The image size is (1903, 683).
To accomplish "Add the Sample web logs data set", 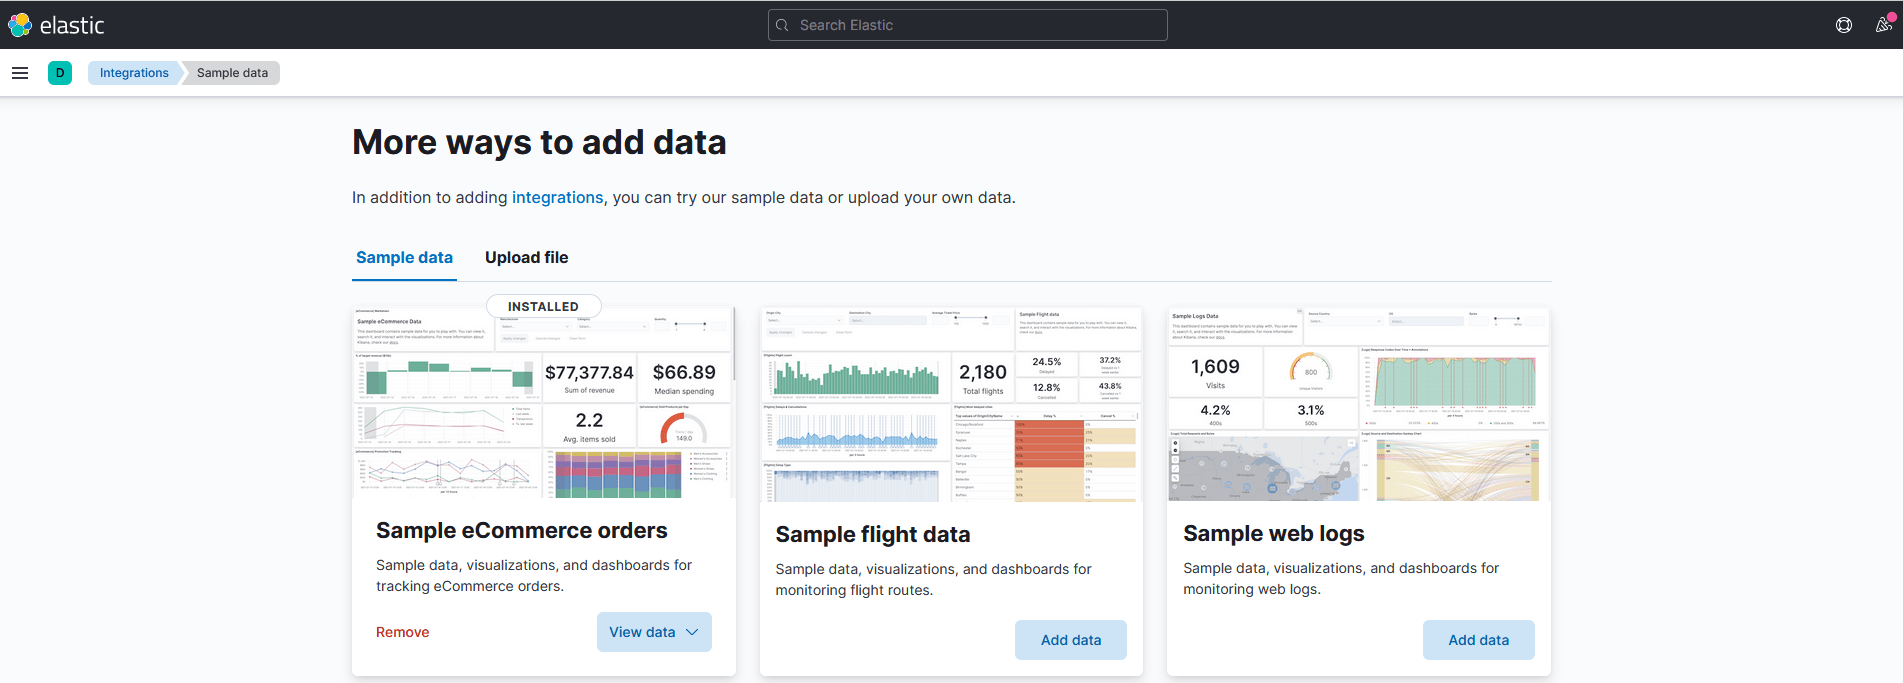I will (1479, 640).
